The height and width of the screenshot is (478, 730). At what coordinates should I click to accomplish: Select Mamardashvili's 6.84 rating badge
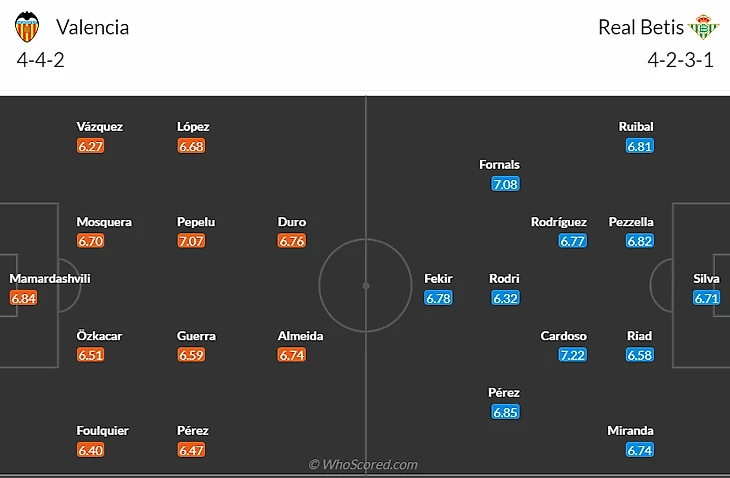point(24,298)
